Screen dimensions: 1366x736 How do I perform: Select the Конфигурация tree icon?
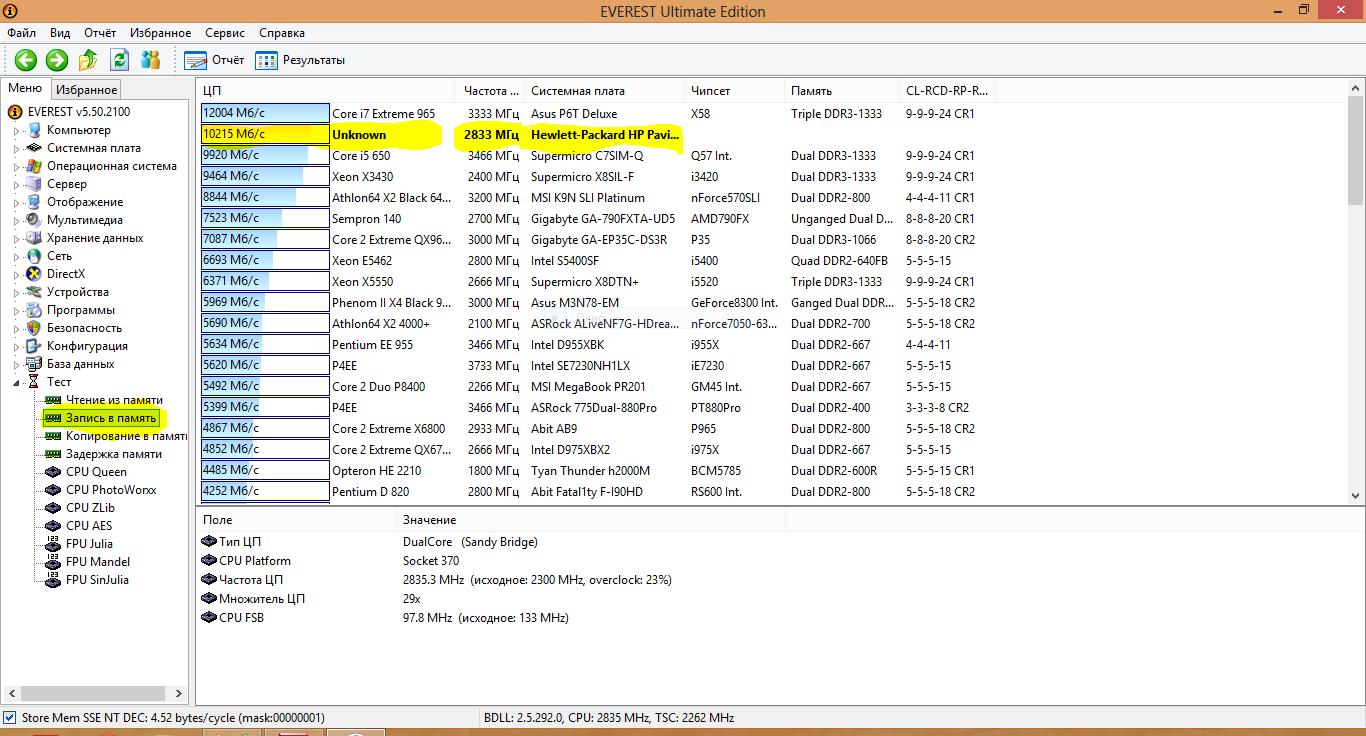35,346
